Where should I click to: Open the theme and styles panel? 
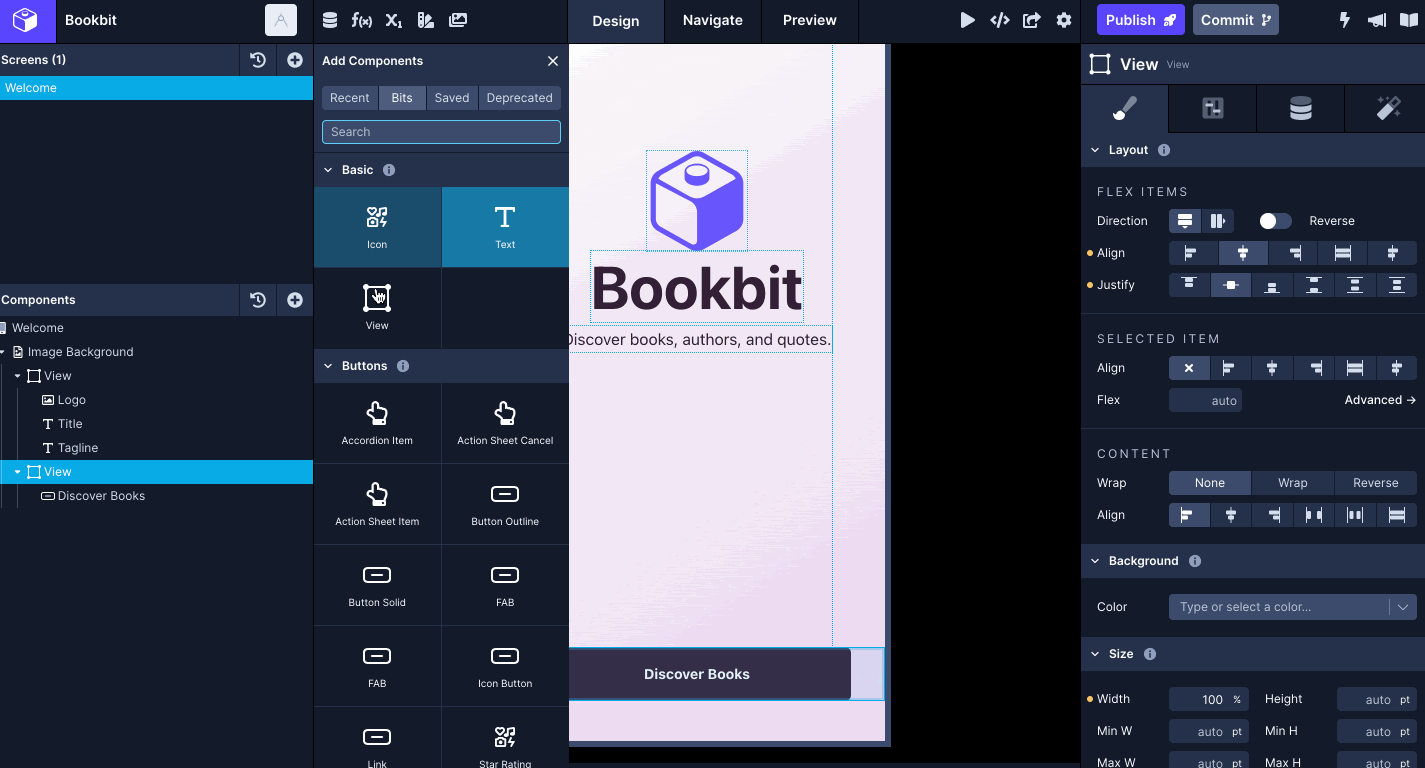pyautogui.click(x=424, y=20)
